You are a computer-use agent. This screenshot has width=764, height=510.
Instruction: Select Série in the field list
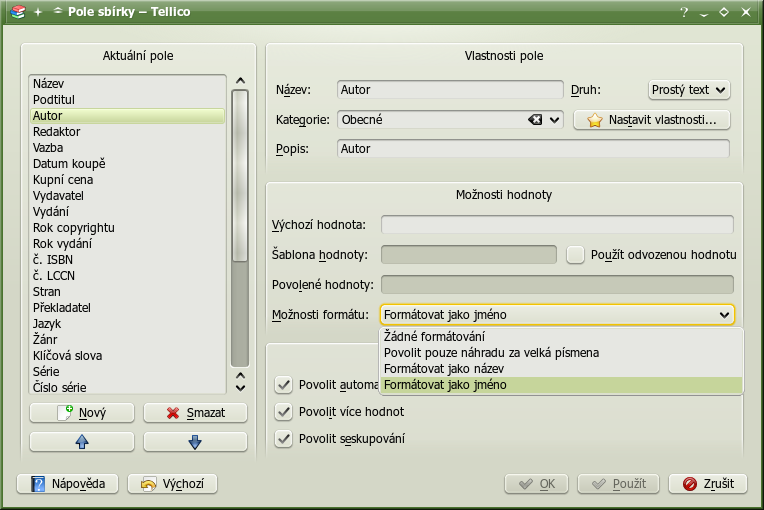point(127,372)
